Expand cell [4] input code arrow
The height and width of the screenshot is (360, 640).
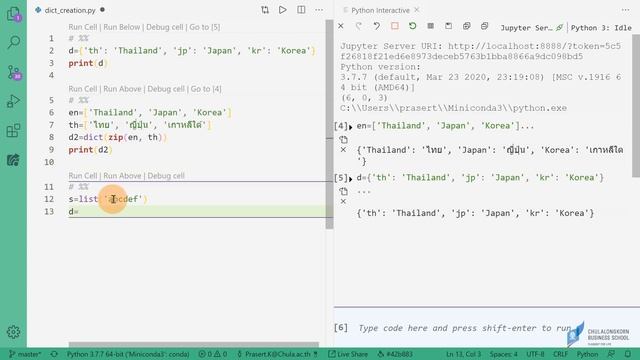pos(351,127)
